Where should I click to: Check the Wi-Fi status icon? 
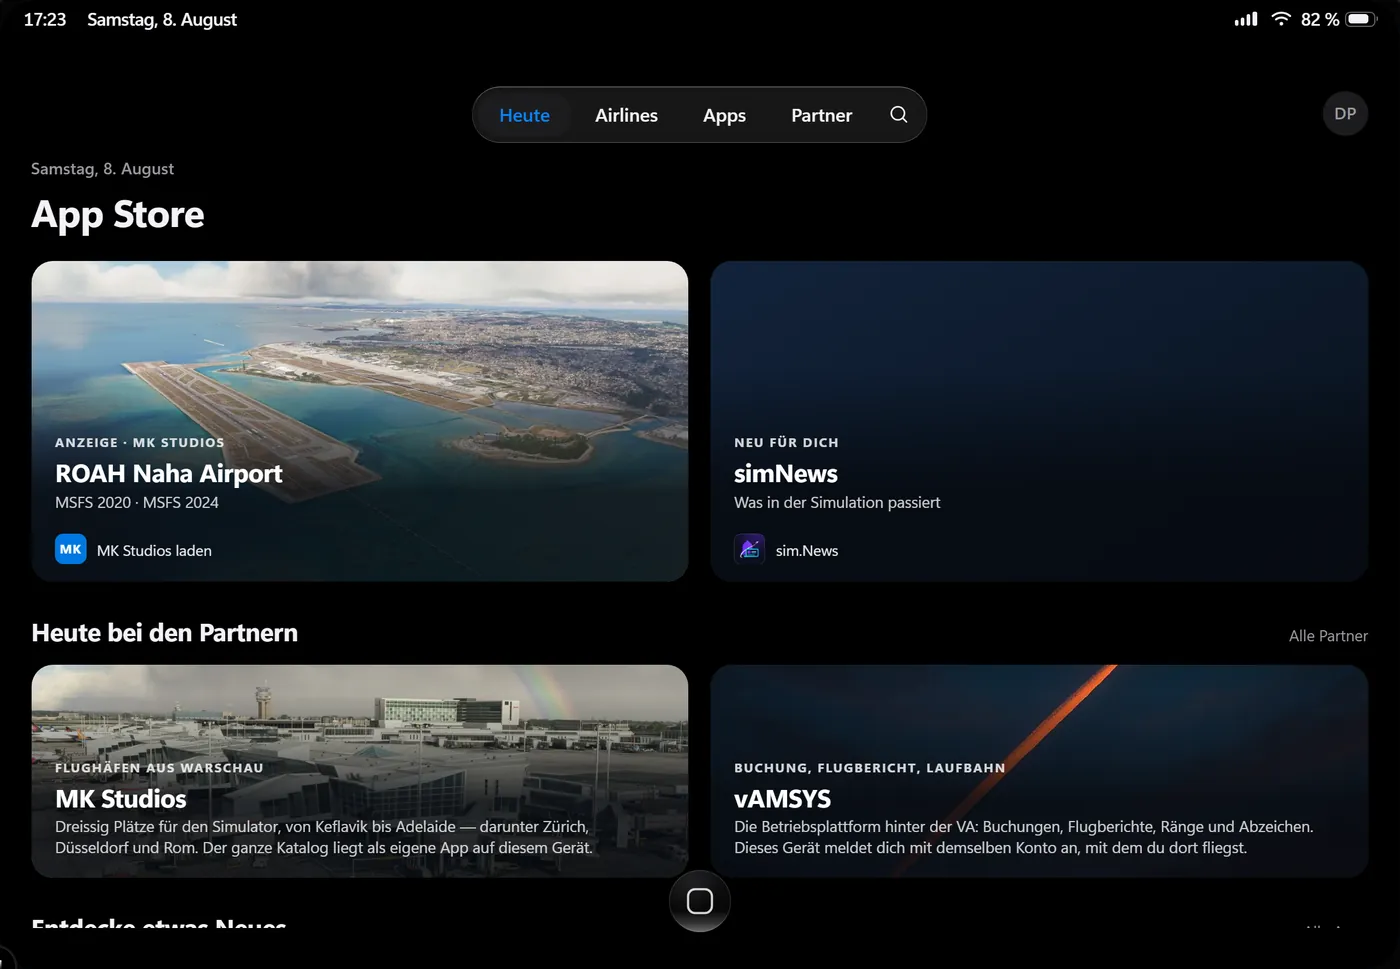coord(1281,19)
